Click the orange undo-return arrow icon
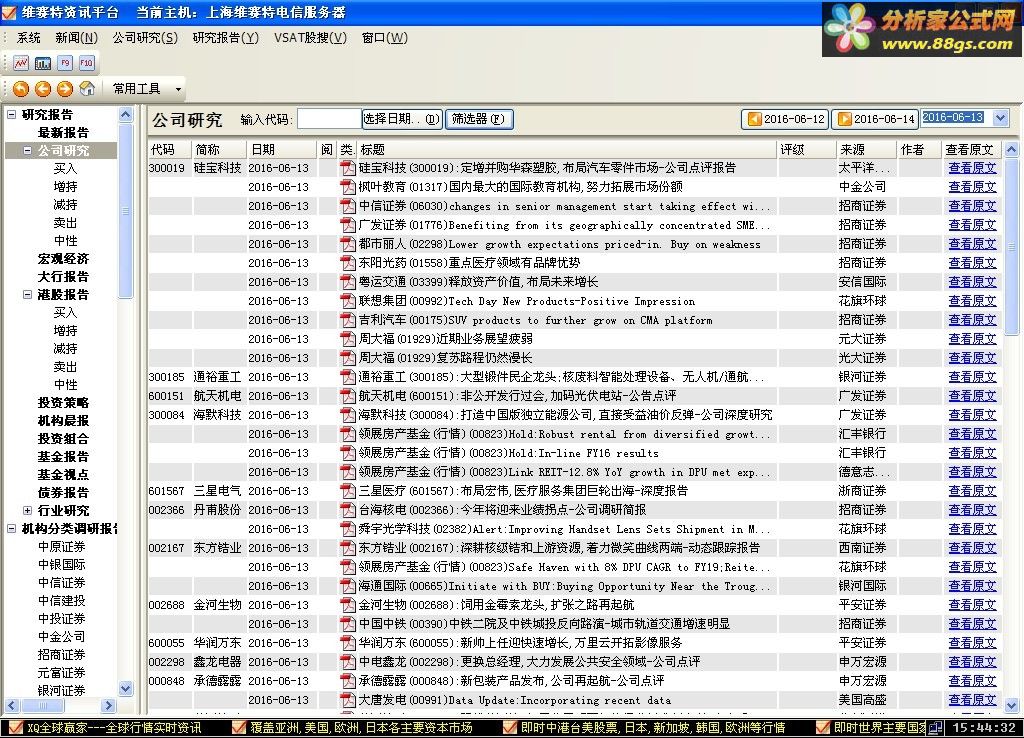 21,88
